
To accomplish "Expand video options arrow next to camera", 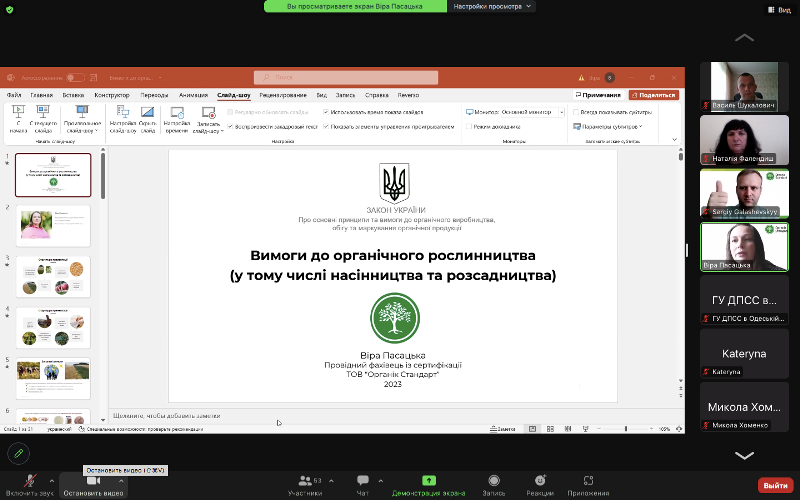I will [x=121, y=481].
